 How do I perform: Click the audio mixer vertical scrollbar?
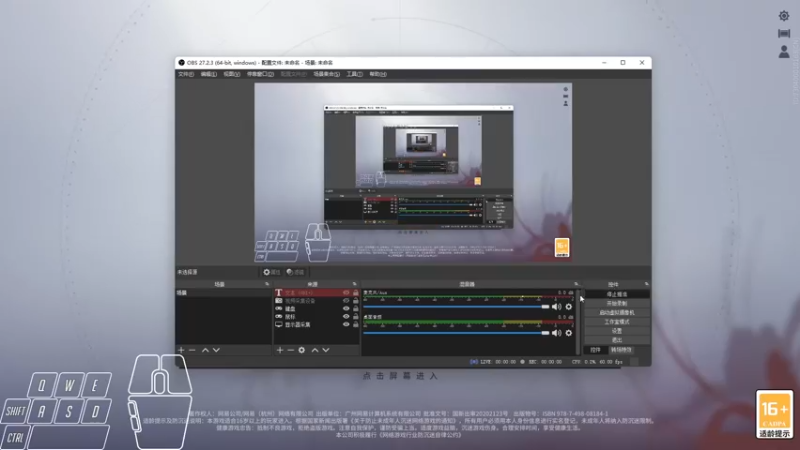(x=578, y=322)
